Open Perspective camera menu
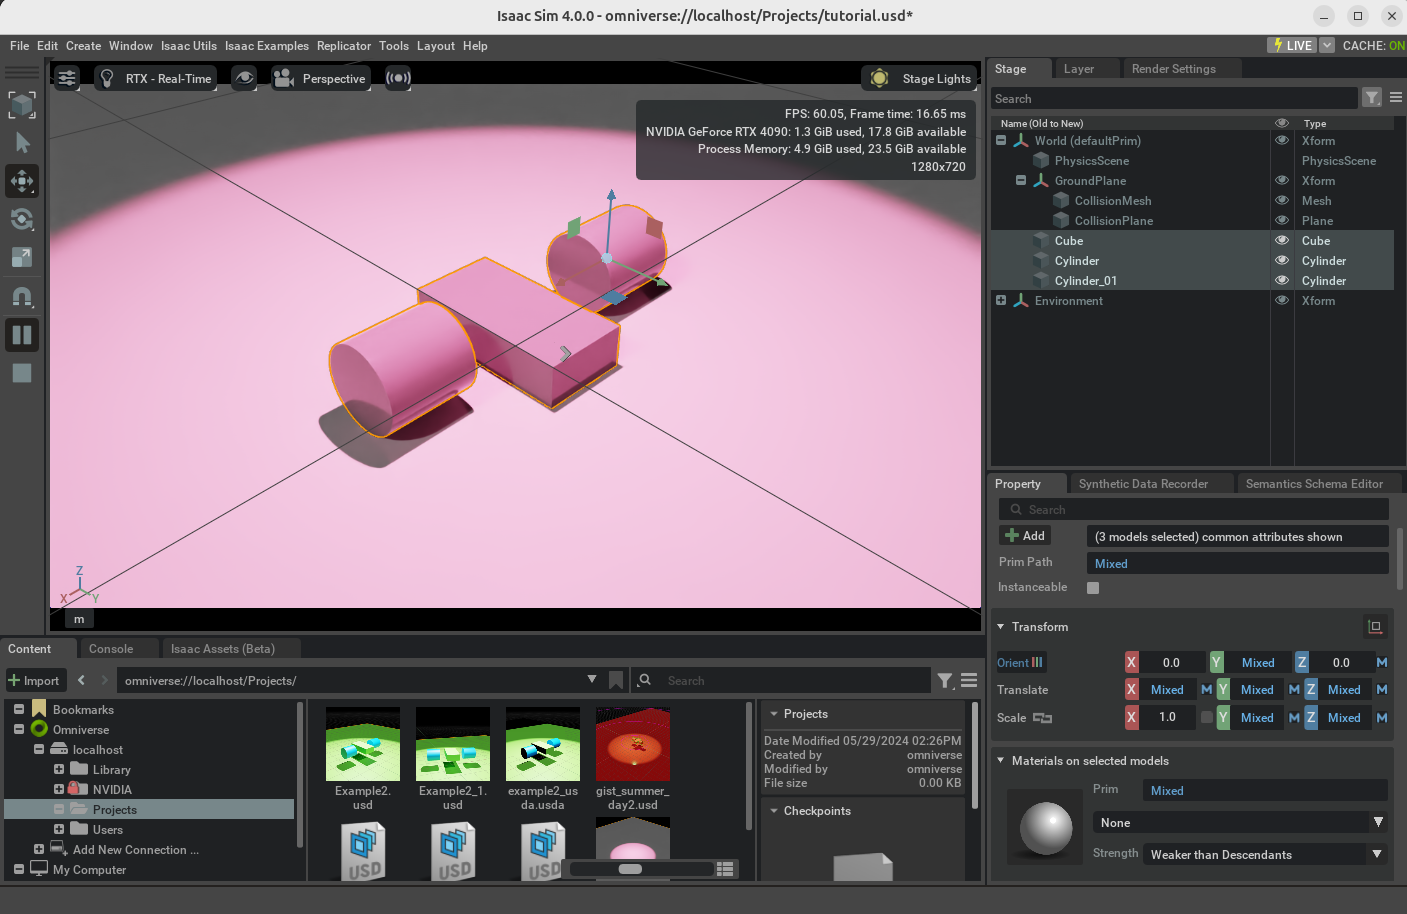 pyautogui.click(x=321, y=78)
